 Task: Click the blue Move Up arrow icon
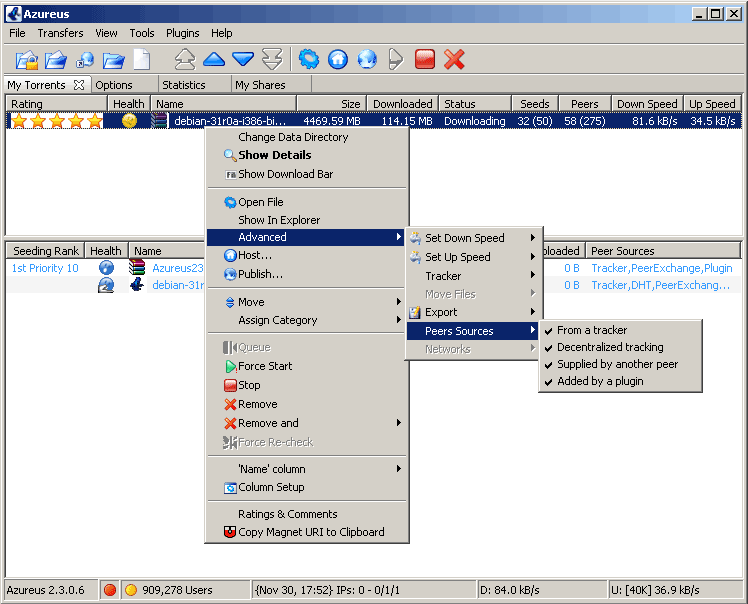pos(214,59)
